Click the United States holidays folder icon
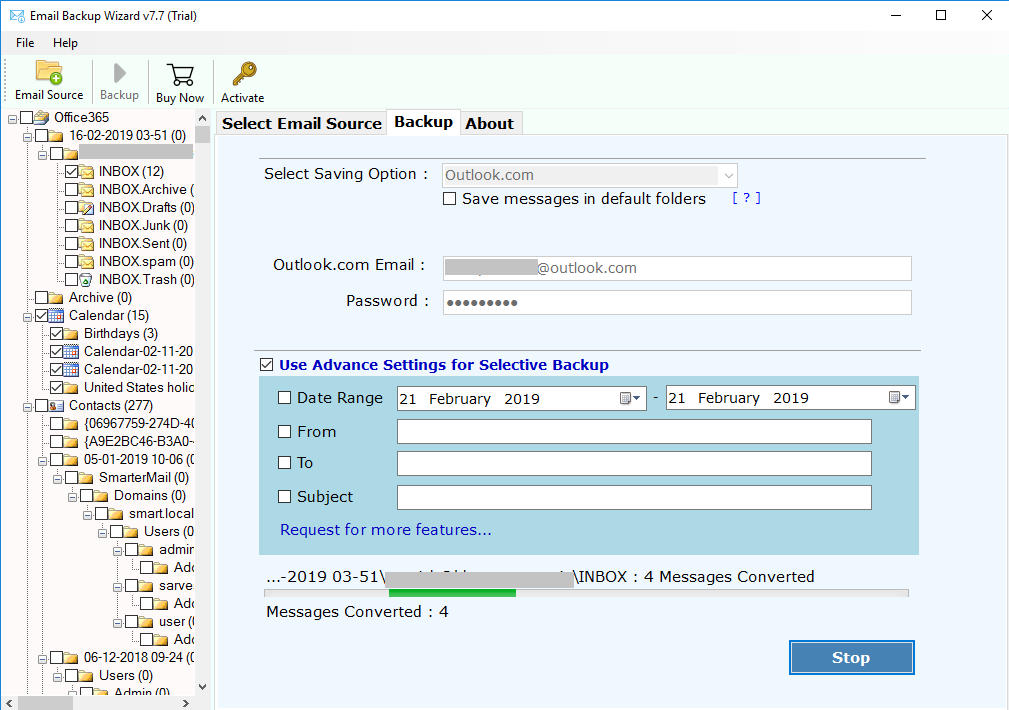This screenshot has height=710, width=1009. tap(71, 388)
